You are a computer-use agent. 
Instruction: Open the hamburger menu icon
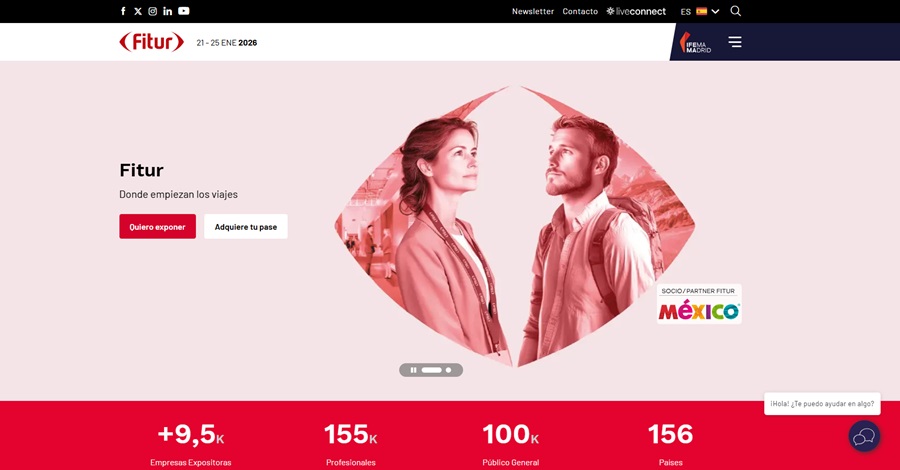click(x=735, y=42)
